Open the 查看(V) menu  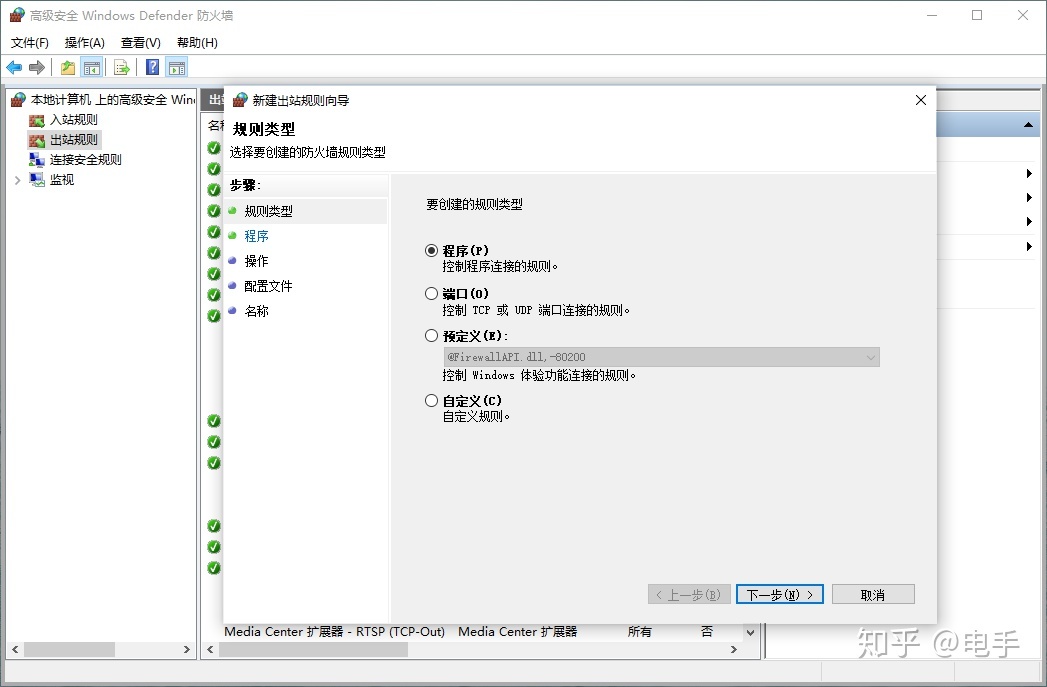point(140,43)
